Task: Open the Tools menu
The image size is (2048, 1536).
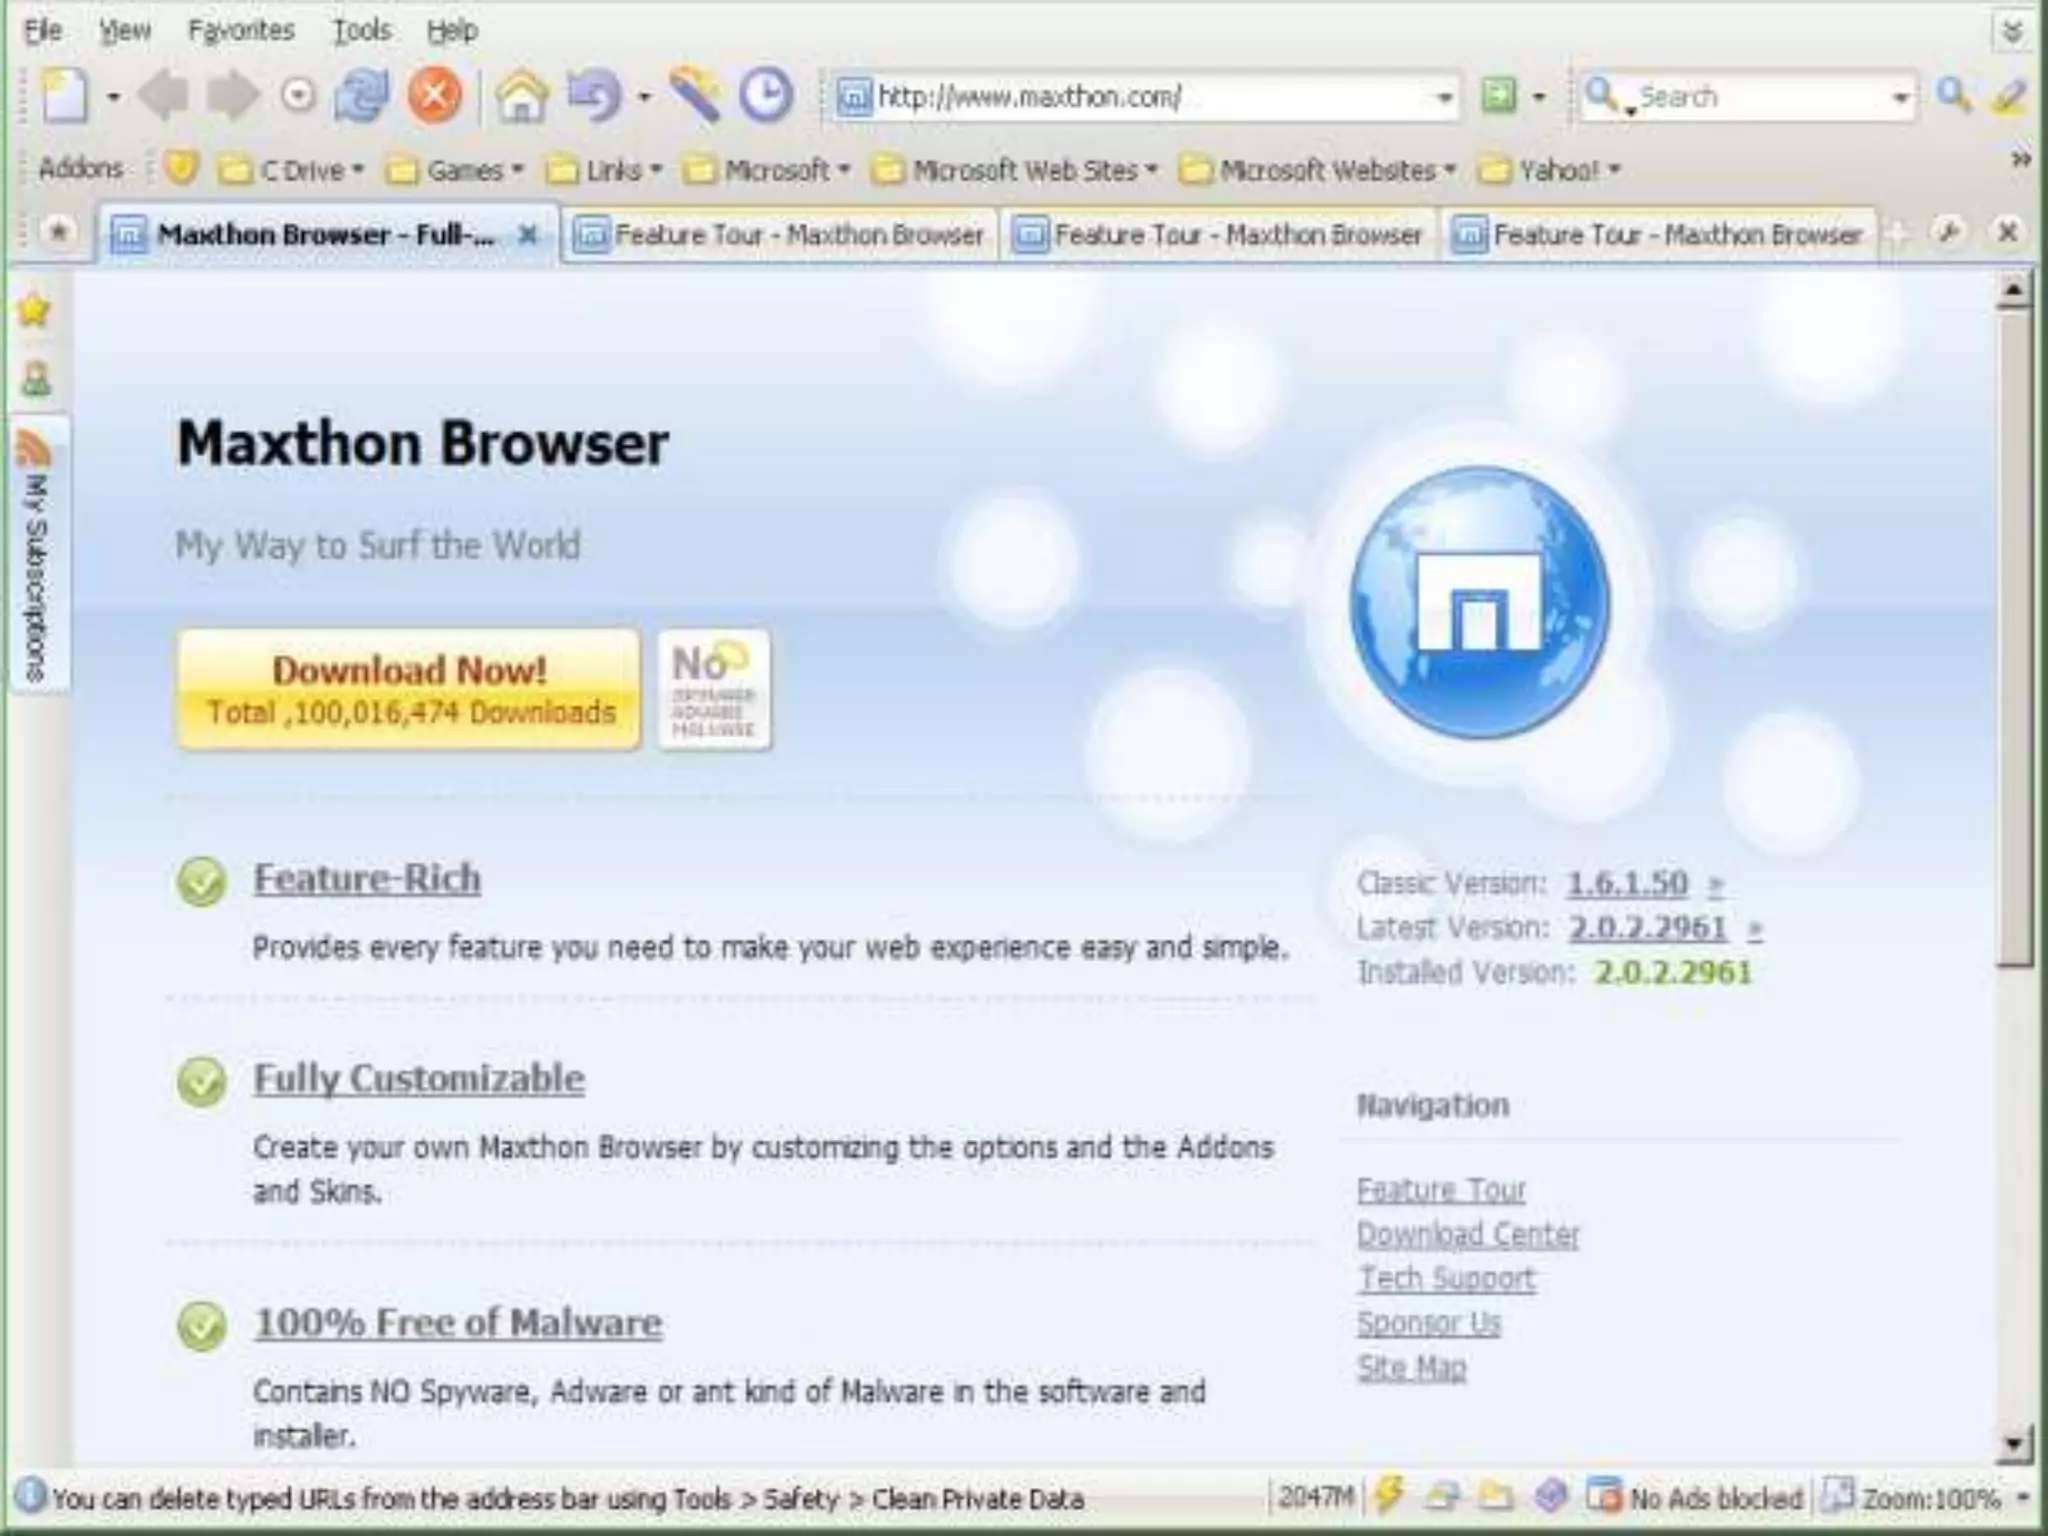Action: click(361, 31)
